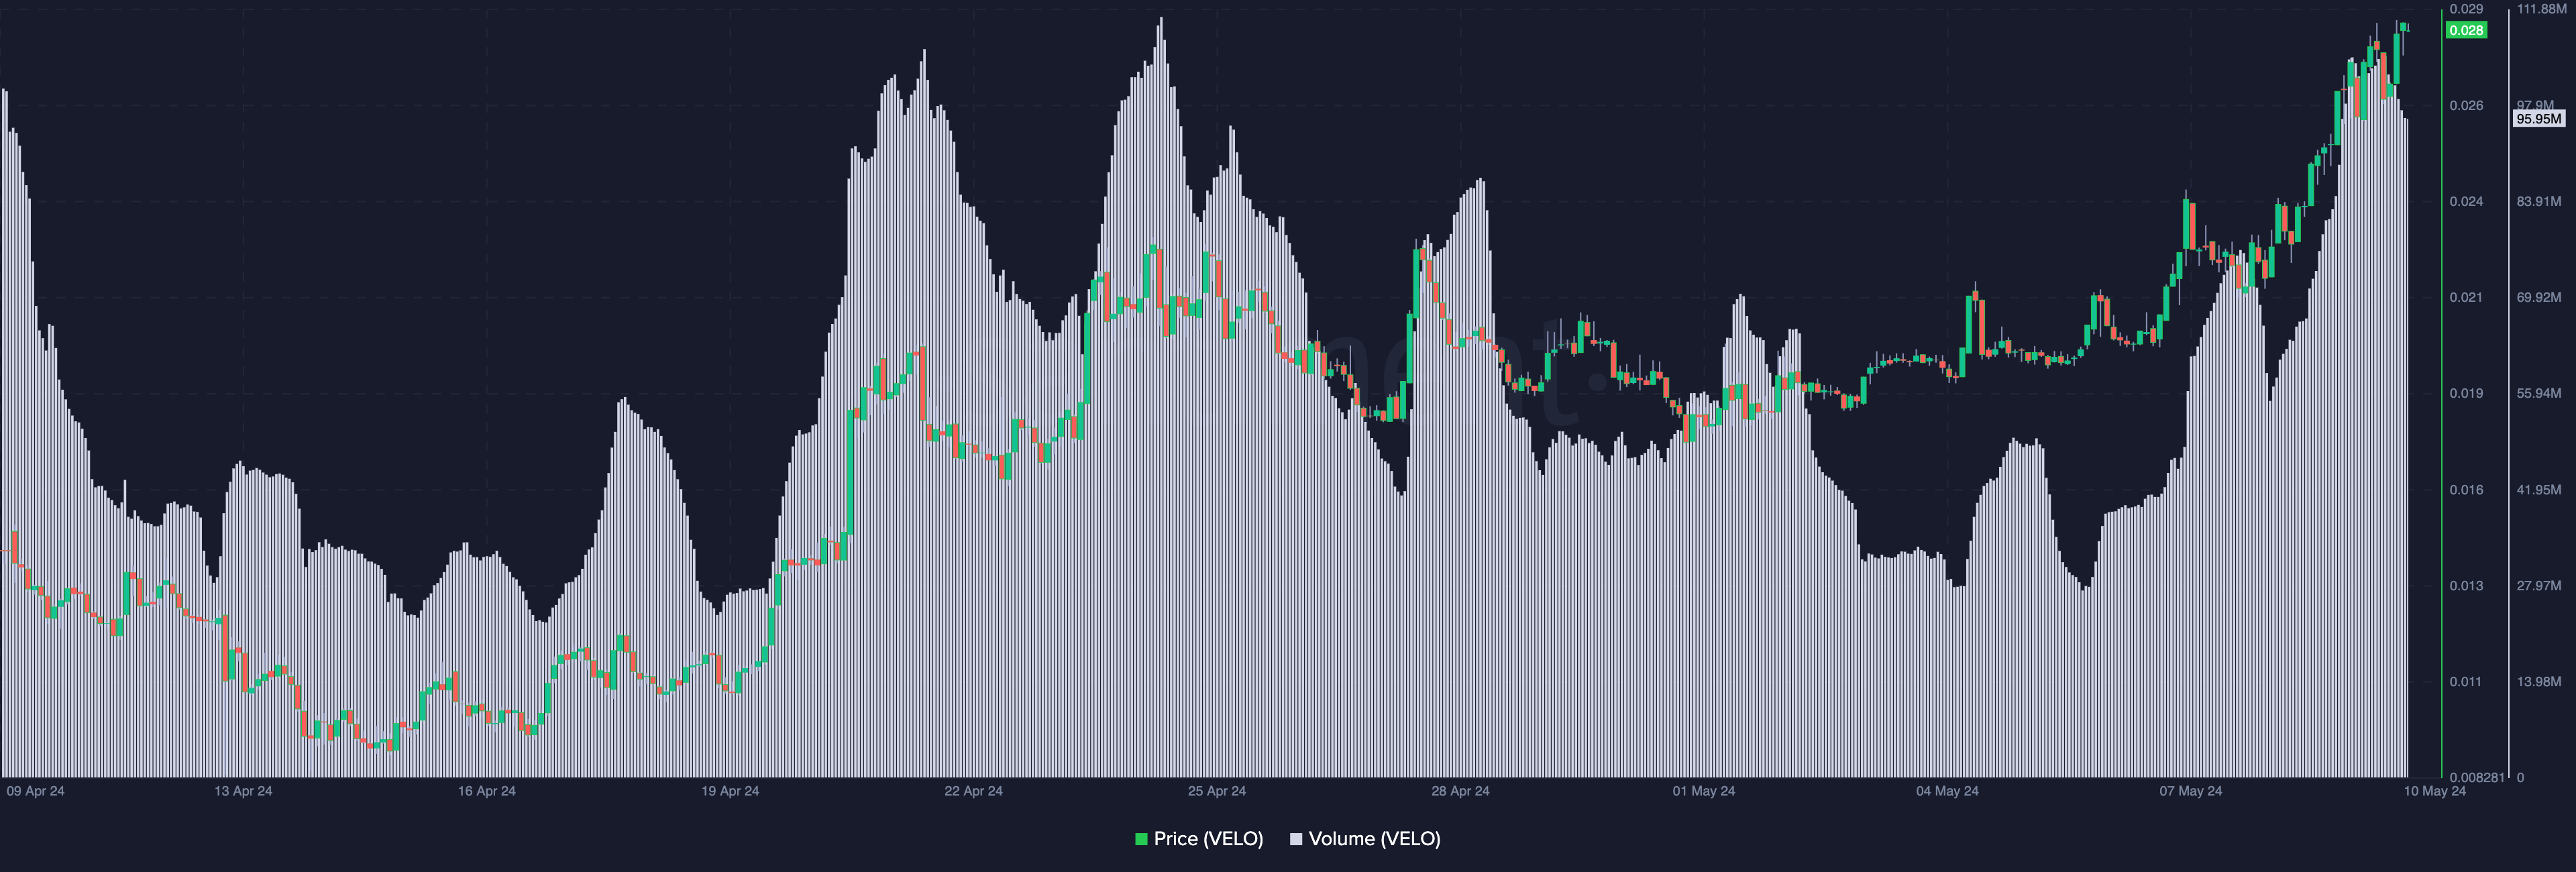
Task: Select the 25 Apr 24 date label
Action: [1217, 791]
